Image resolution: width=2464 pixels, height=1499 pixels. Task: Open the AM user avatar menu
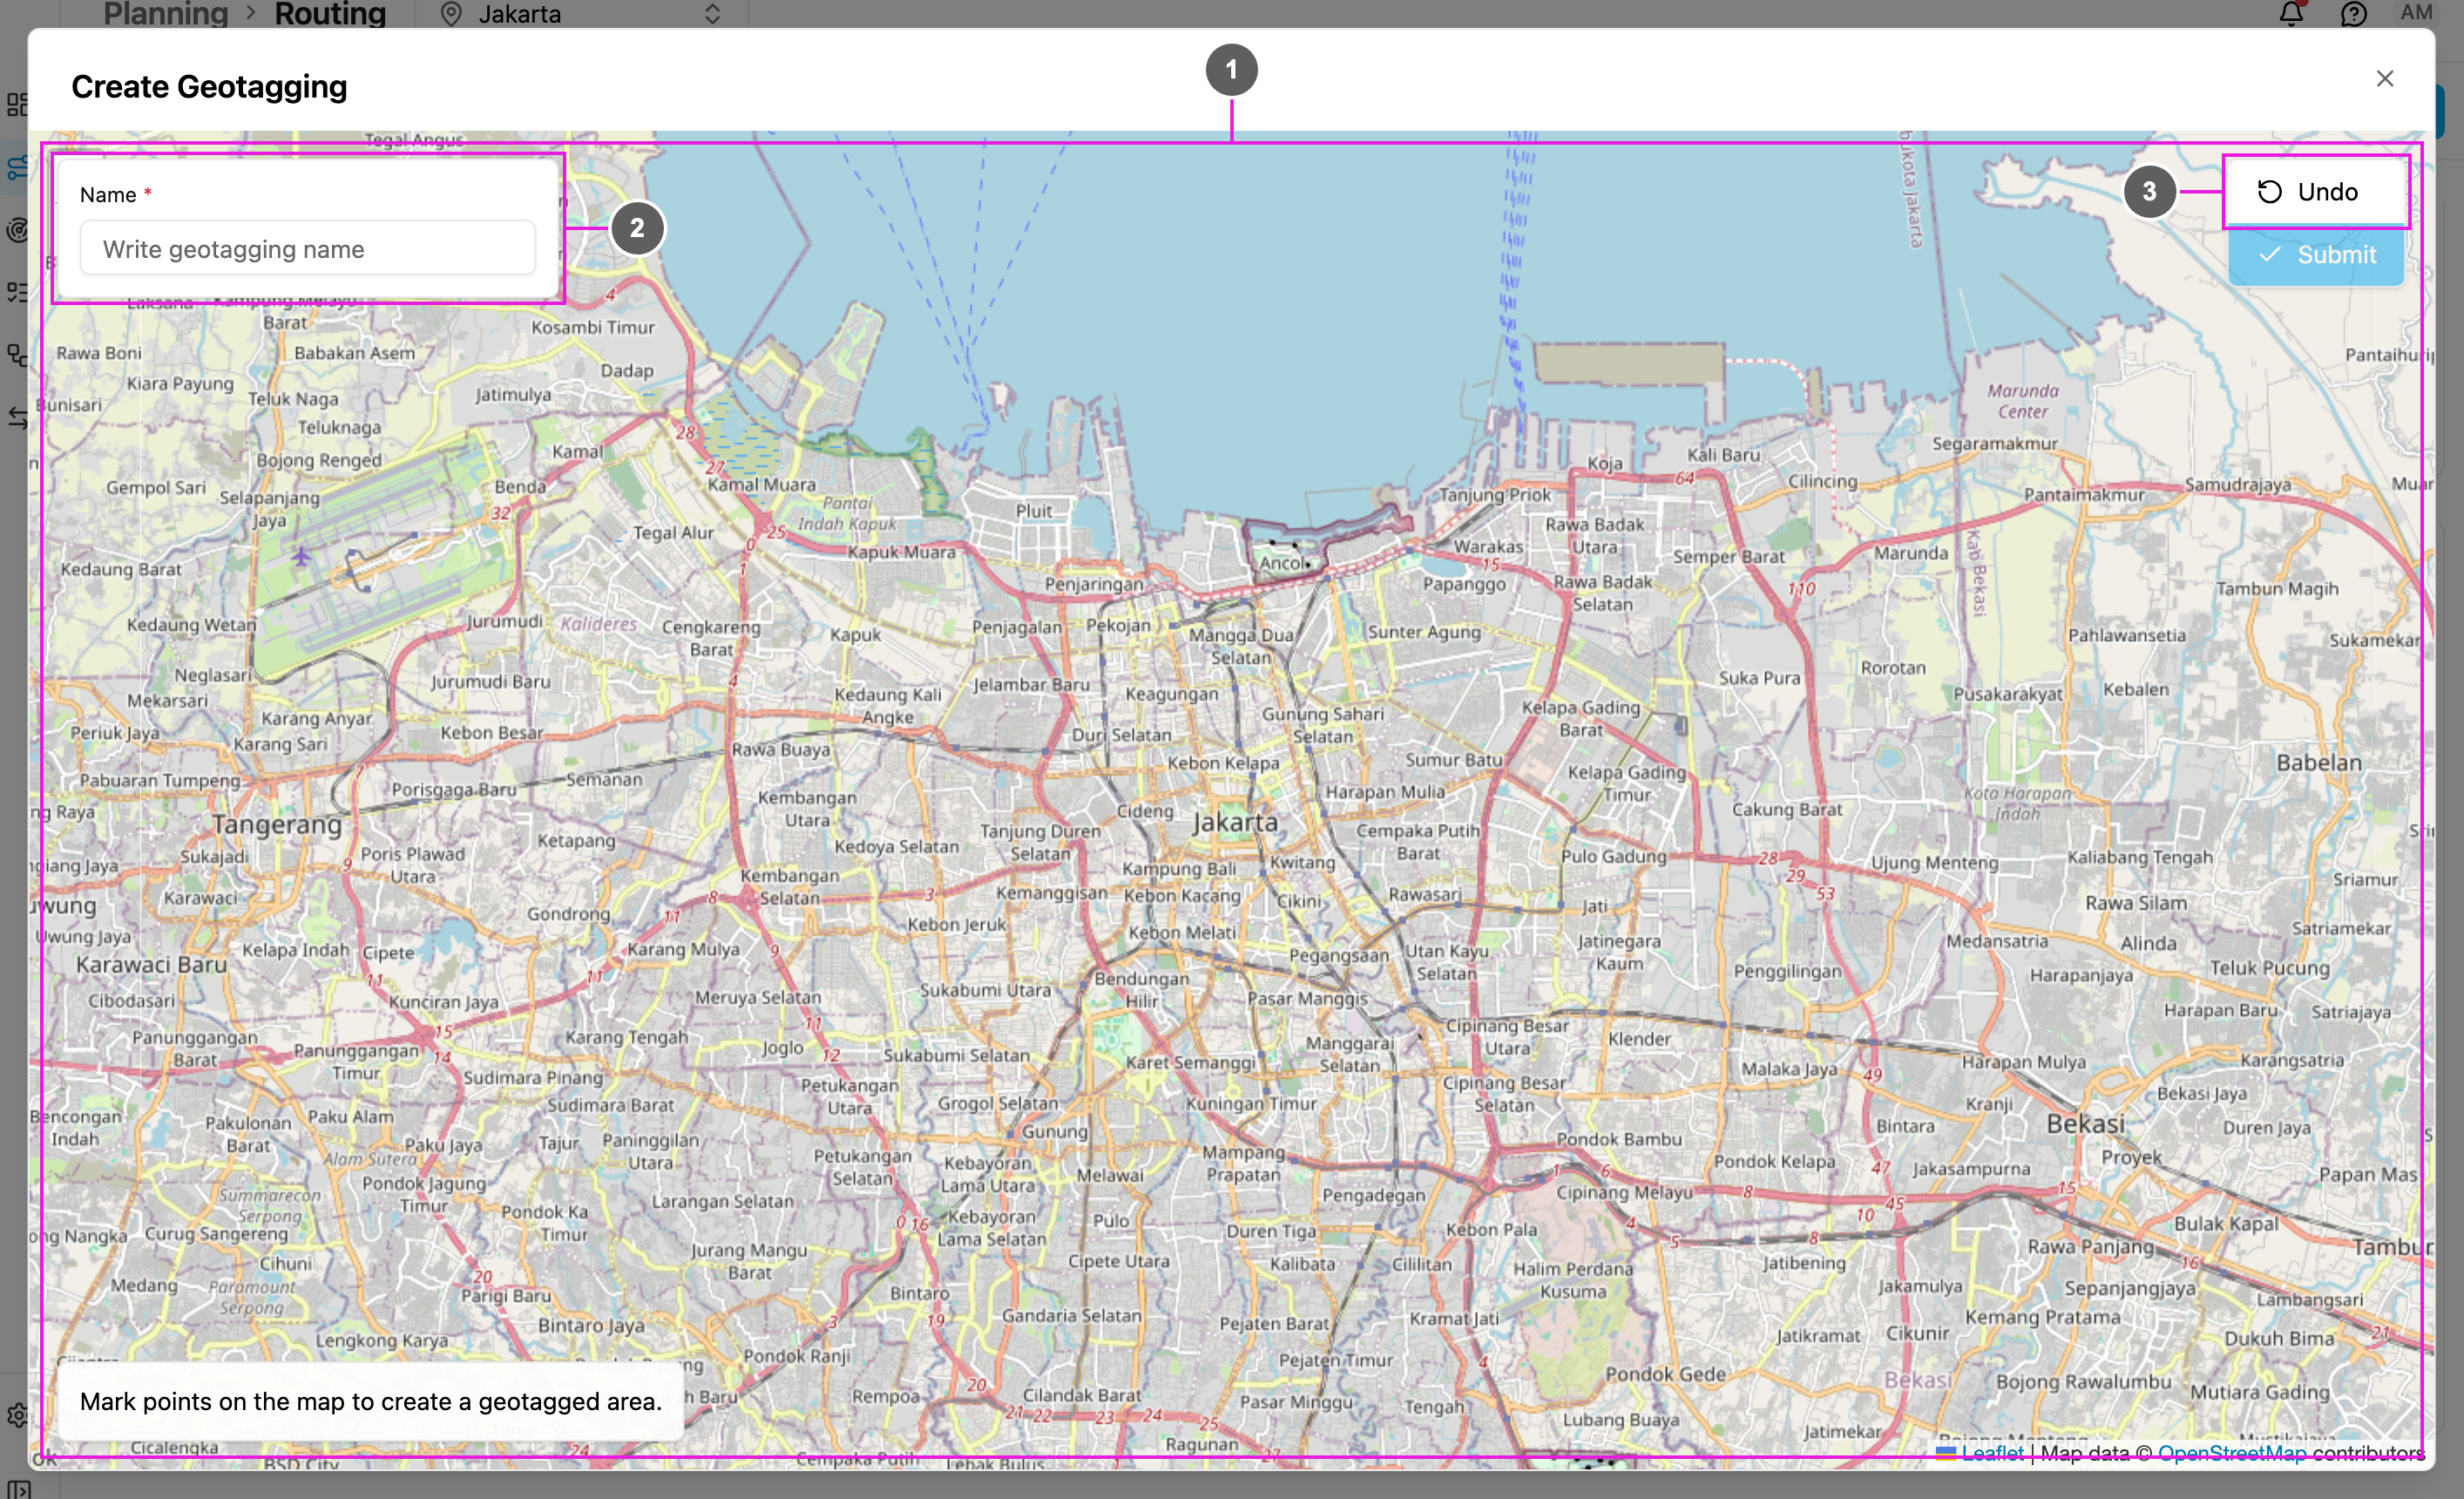click(2416, 13)
